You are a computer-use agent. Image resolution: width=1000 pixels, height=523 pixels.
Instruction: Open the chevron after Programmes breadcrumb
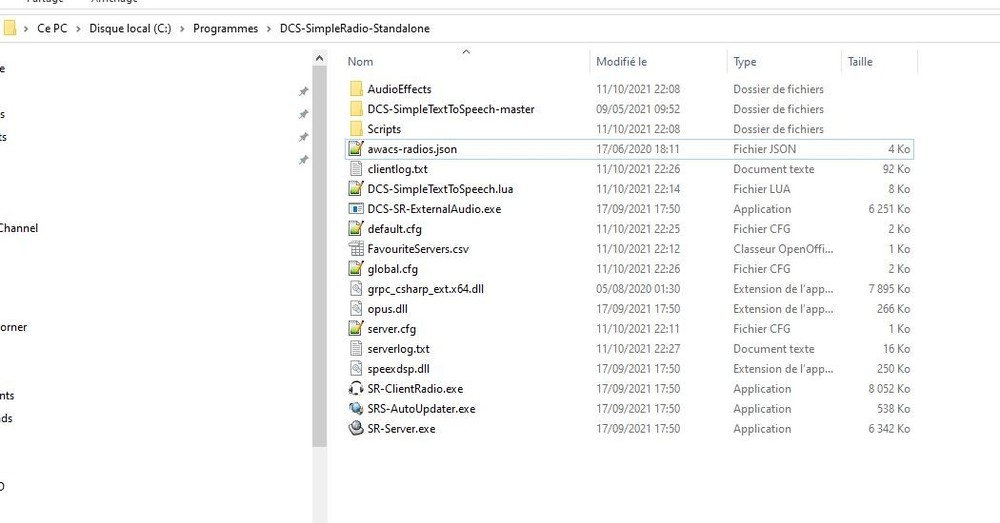[268, 29]
